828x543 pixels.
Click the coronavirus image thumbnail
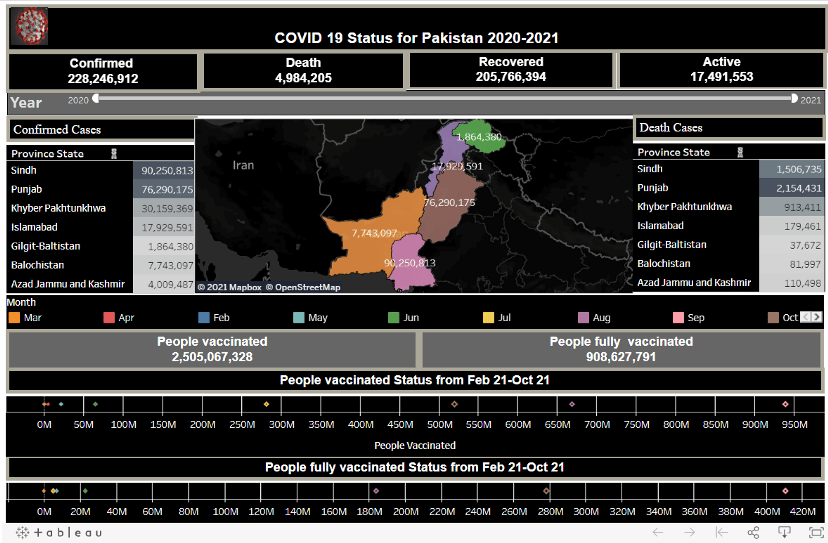(31, 26)
